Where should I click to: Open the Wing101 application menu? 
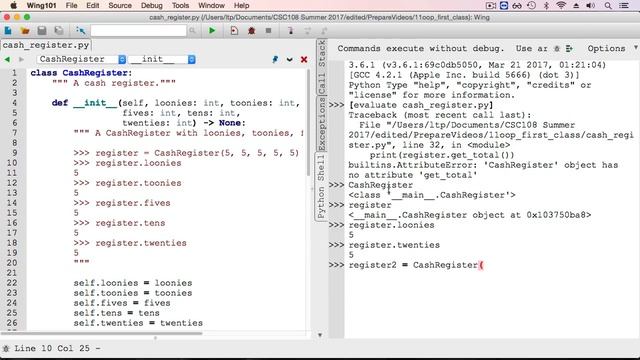pyautogui.click(x=41, y=6)
